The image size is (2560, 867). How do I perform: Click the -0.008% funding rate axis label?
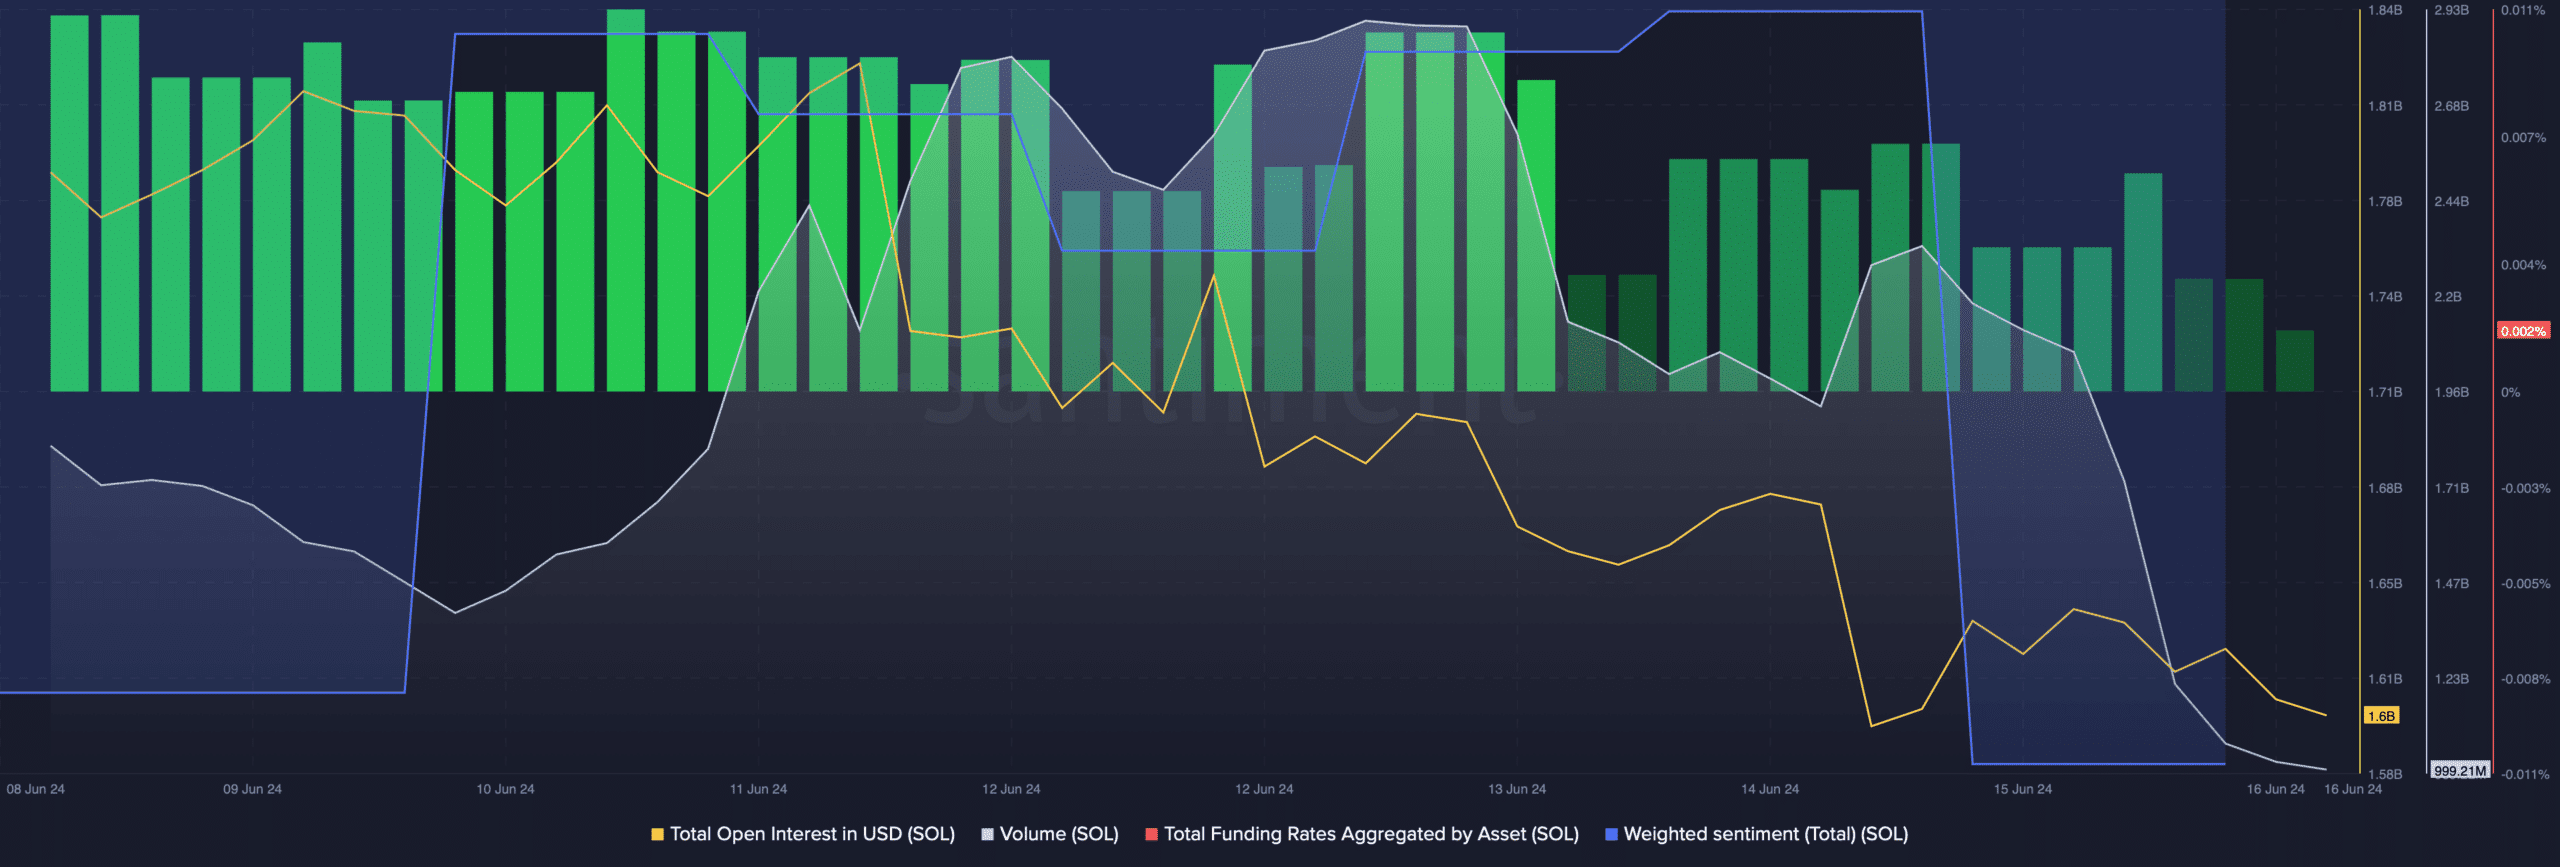[2525, 679]
